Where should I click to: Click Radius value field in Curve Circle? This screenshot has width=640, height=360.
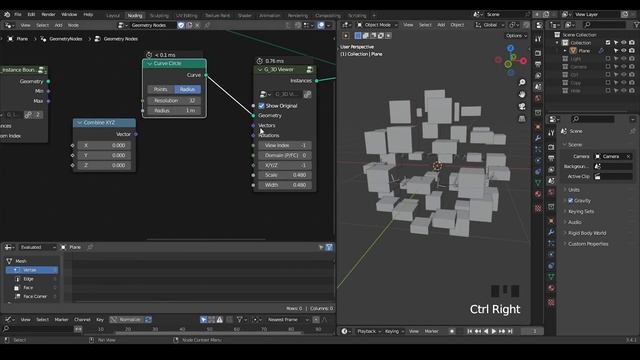174,111
